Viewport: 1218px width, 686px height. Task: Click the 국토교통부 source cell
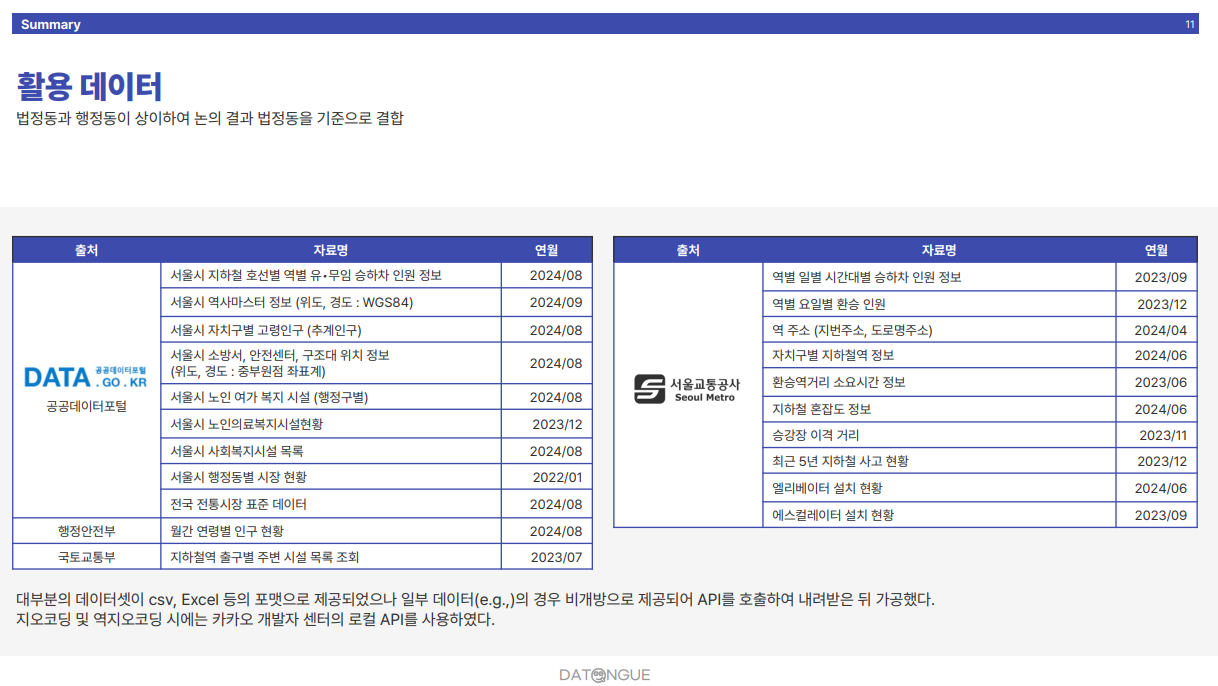[x=86, y=557]
